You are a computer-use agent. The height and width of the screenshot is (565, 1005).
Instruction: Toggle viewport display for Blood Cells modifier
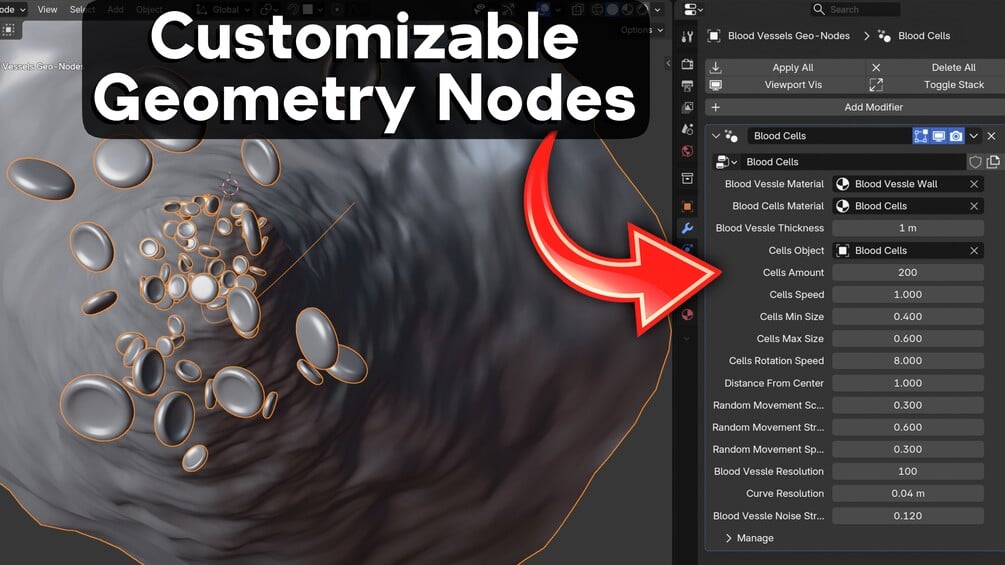[x=938, y=136]
